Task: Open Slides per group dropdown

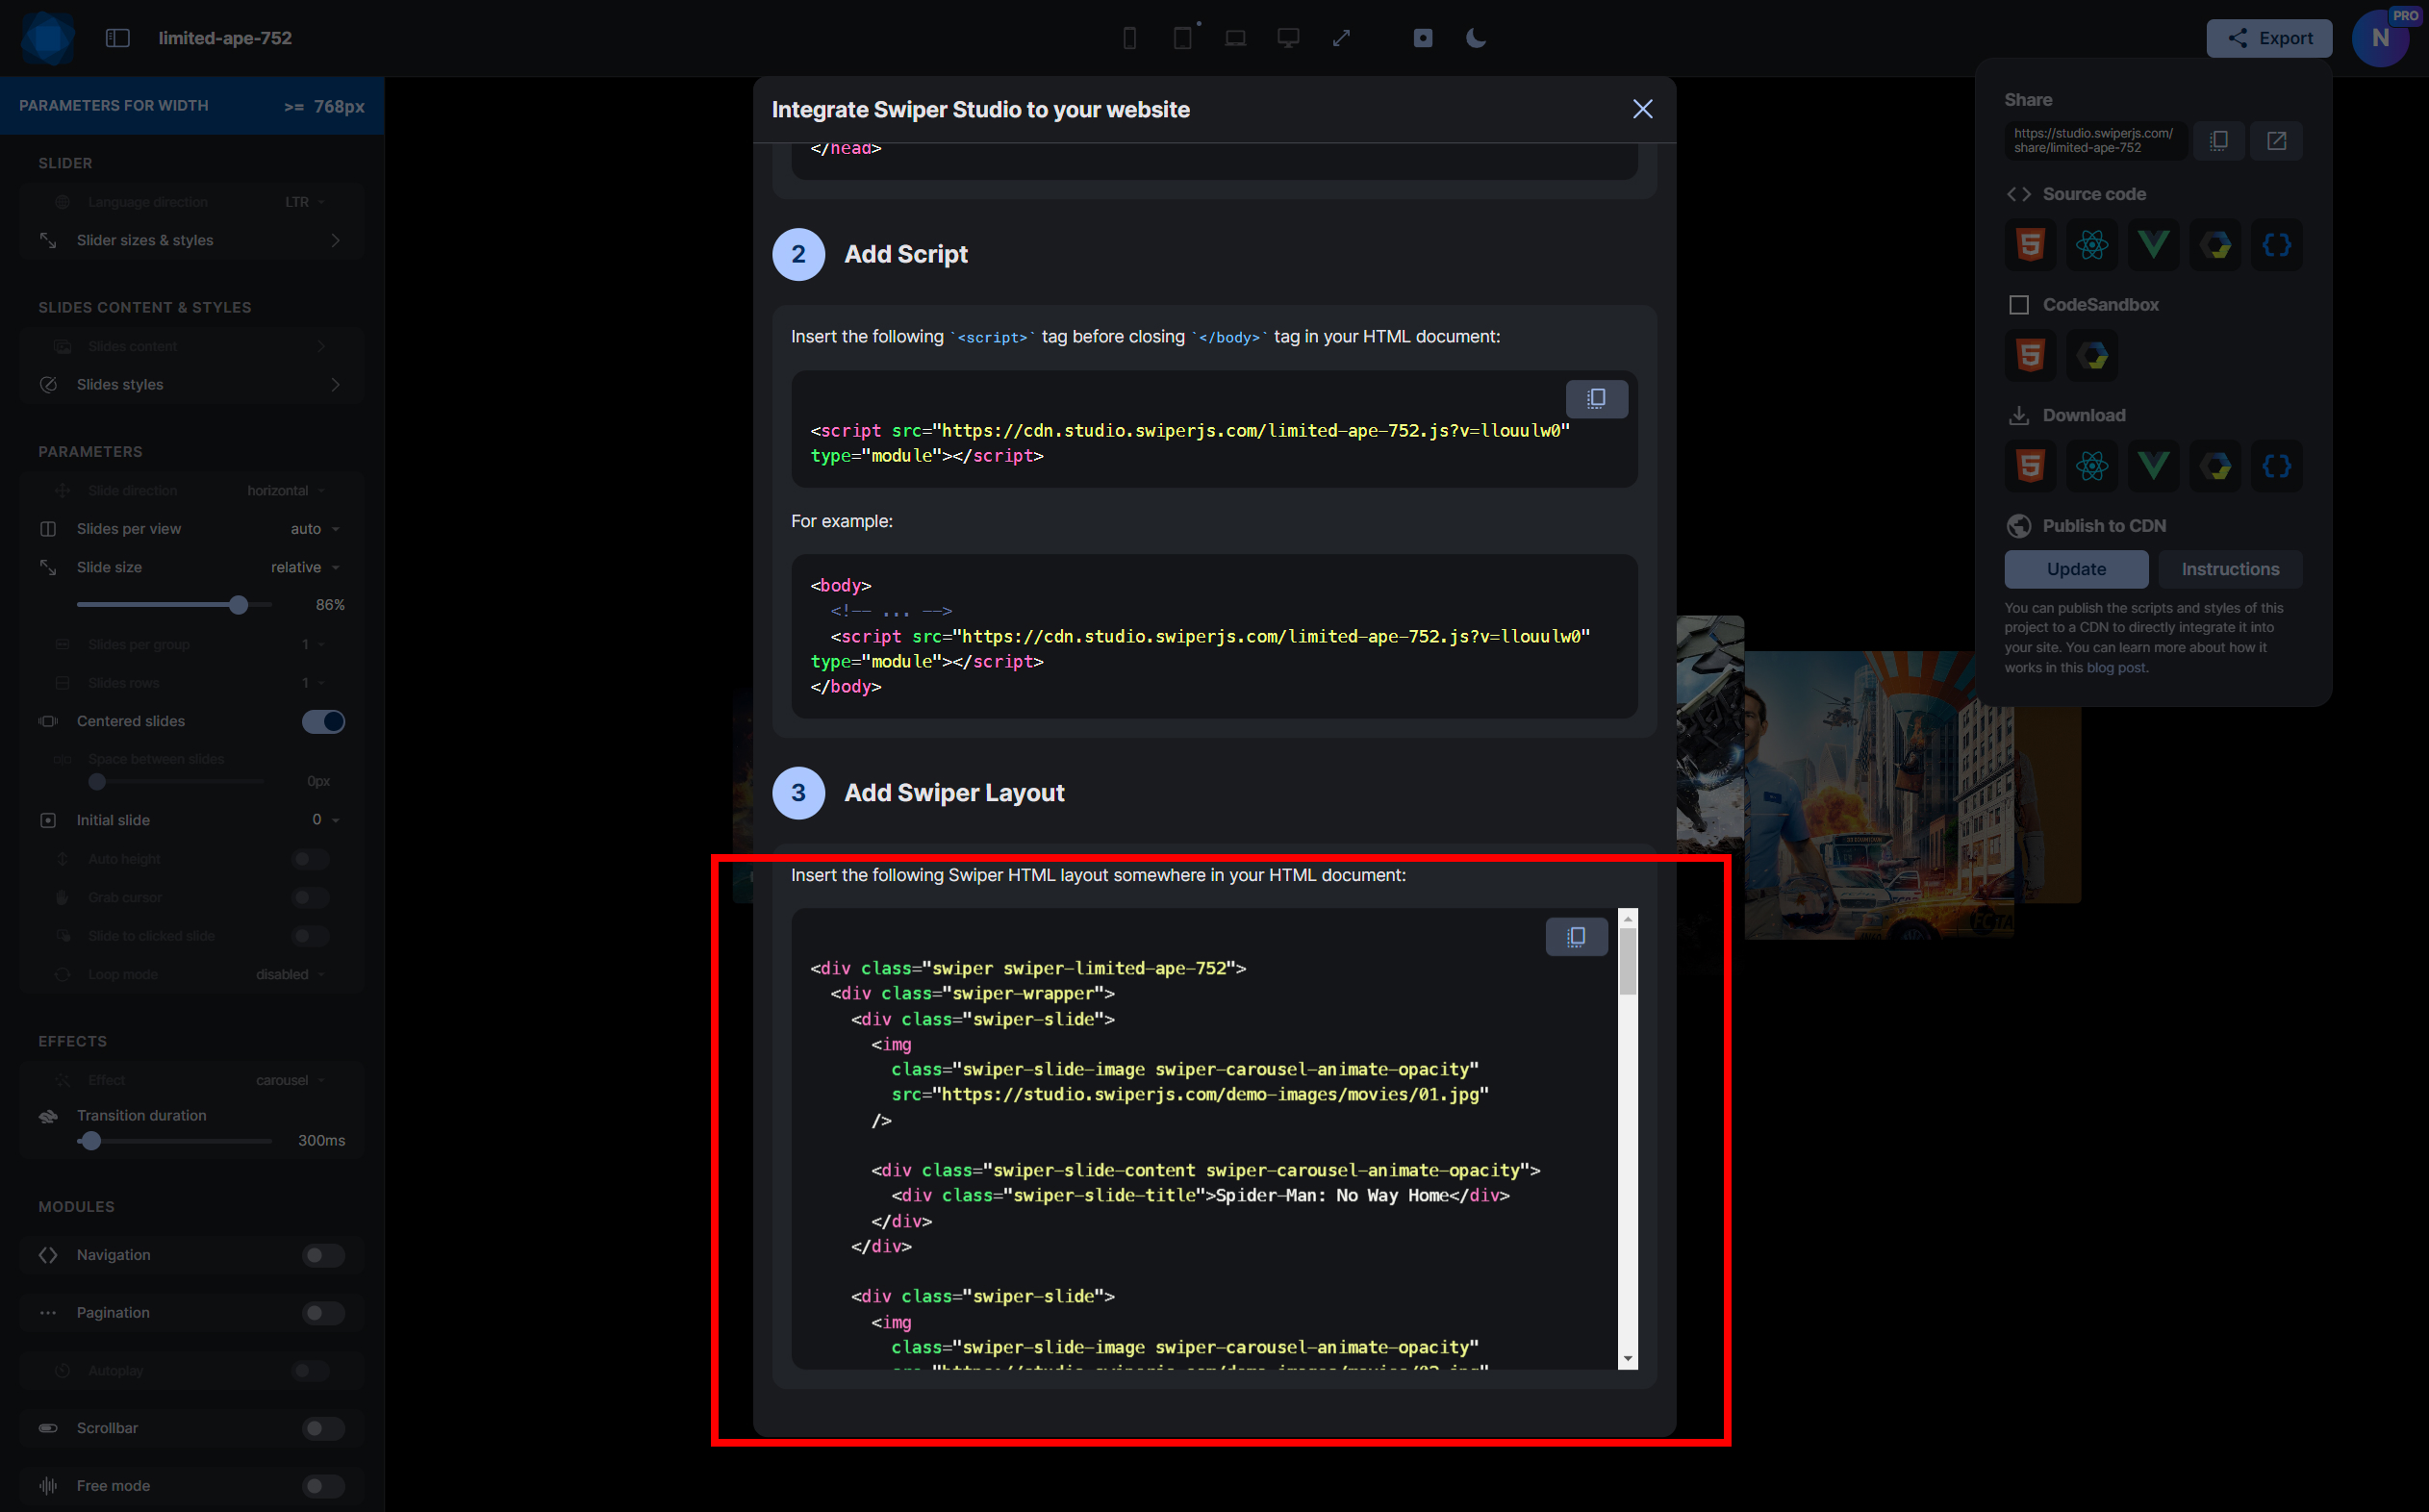Action: point(314,645)
